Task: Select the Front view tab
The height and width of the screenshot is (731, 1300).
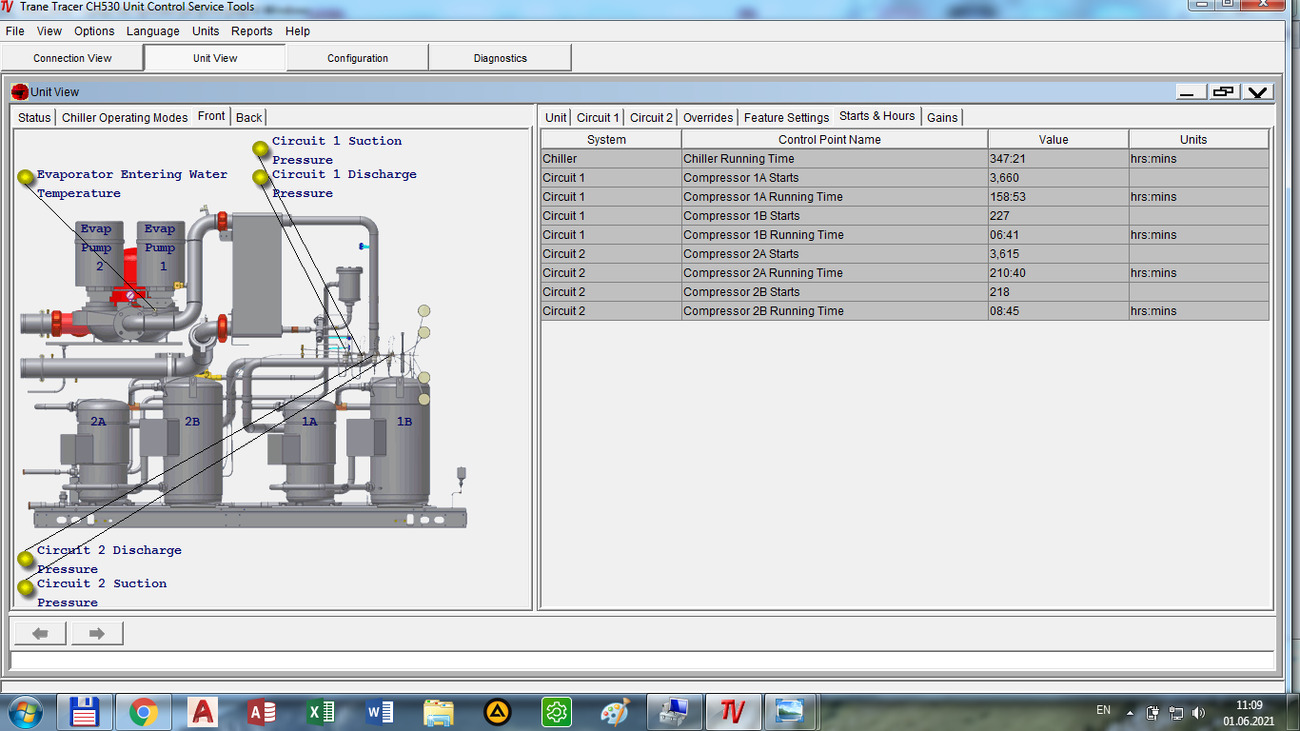Action: [x=211, y=116]
